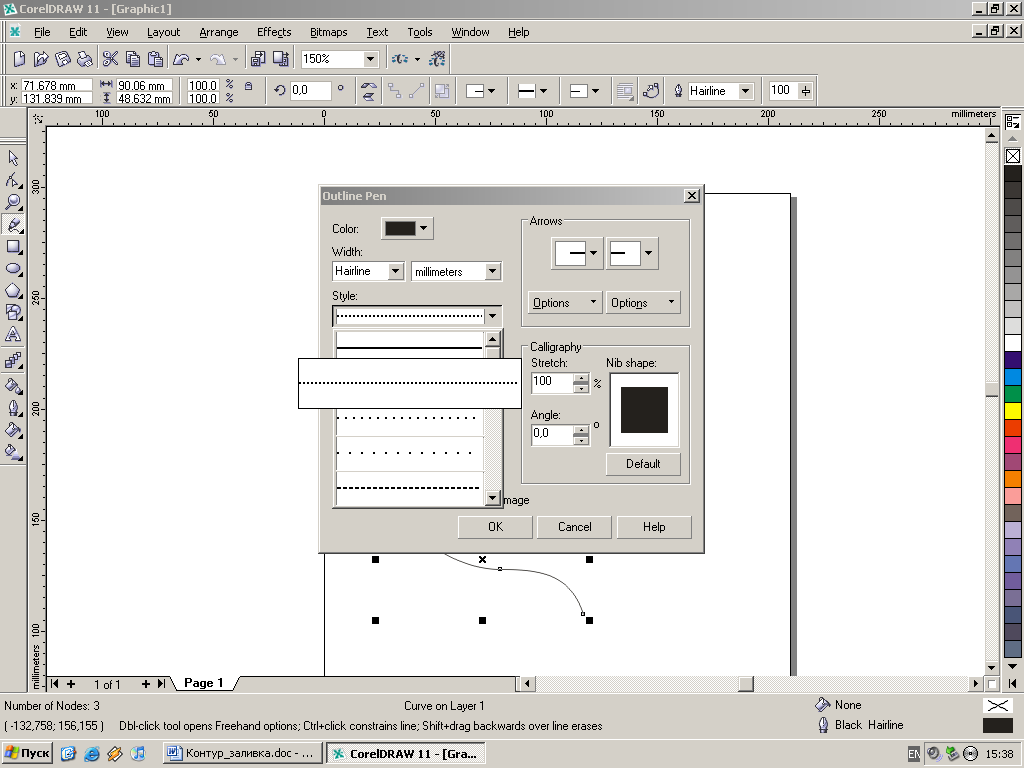Open the zoom level 150% dropdown
The image size is (1024, 768).
pos(370,59)
